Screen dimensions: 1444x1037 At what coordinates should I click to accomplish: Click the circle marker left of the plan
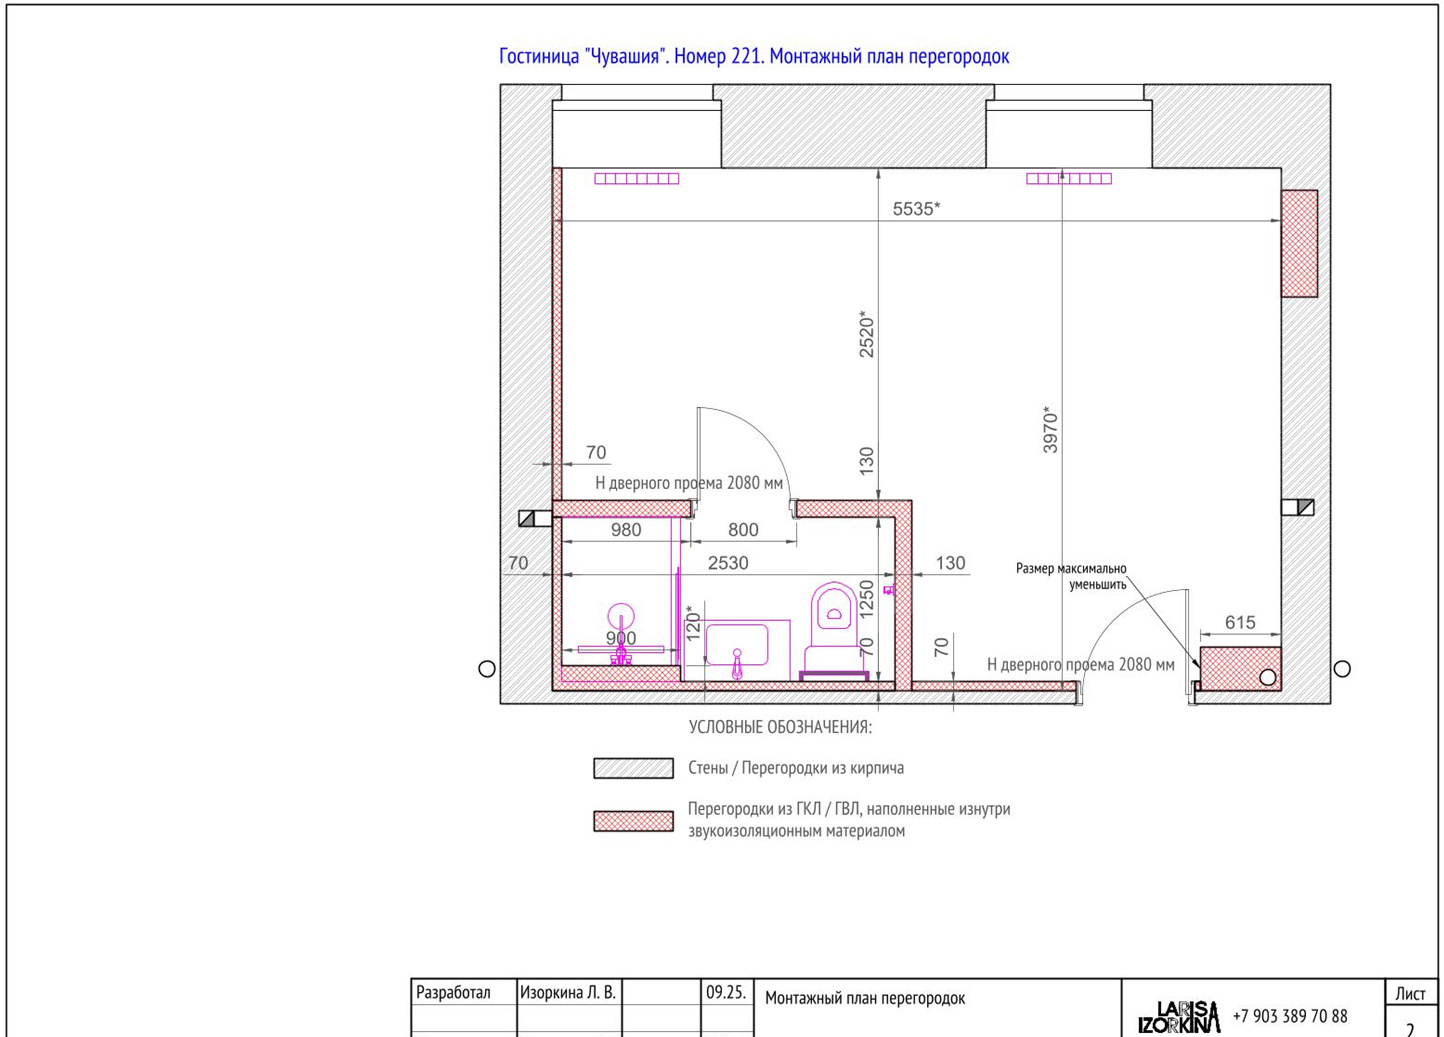click(487, 669)
